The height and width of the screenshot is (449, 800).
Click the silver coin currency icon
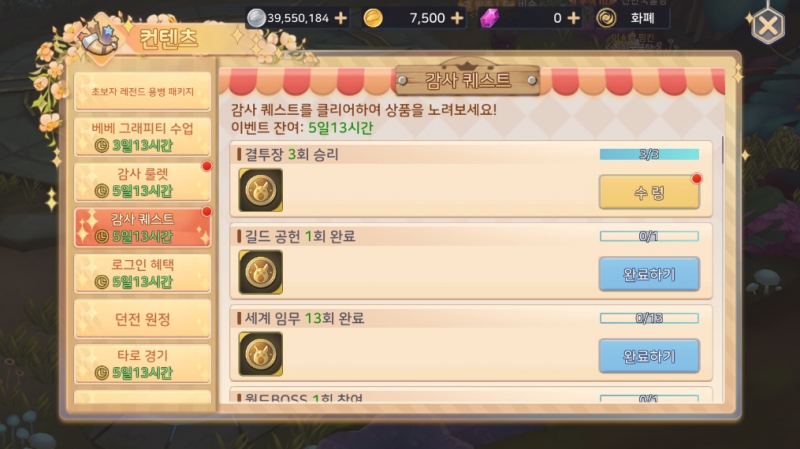tap(256, 18)
